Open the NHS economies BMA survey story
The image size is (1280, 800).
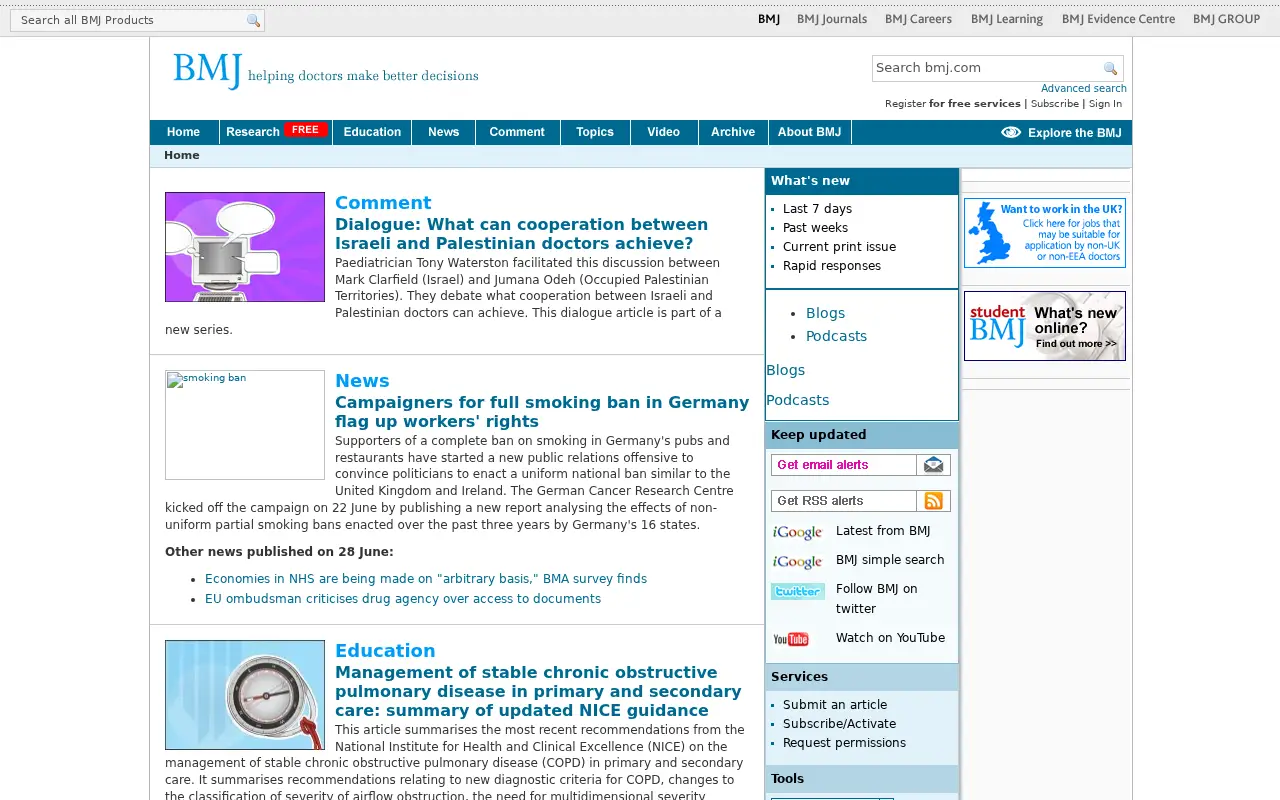[x=426, y=579]
